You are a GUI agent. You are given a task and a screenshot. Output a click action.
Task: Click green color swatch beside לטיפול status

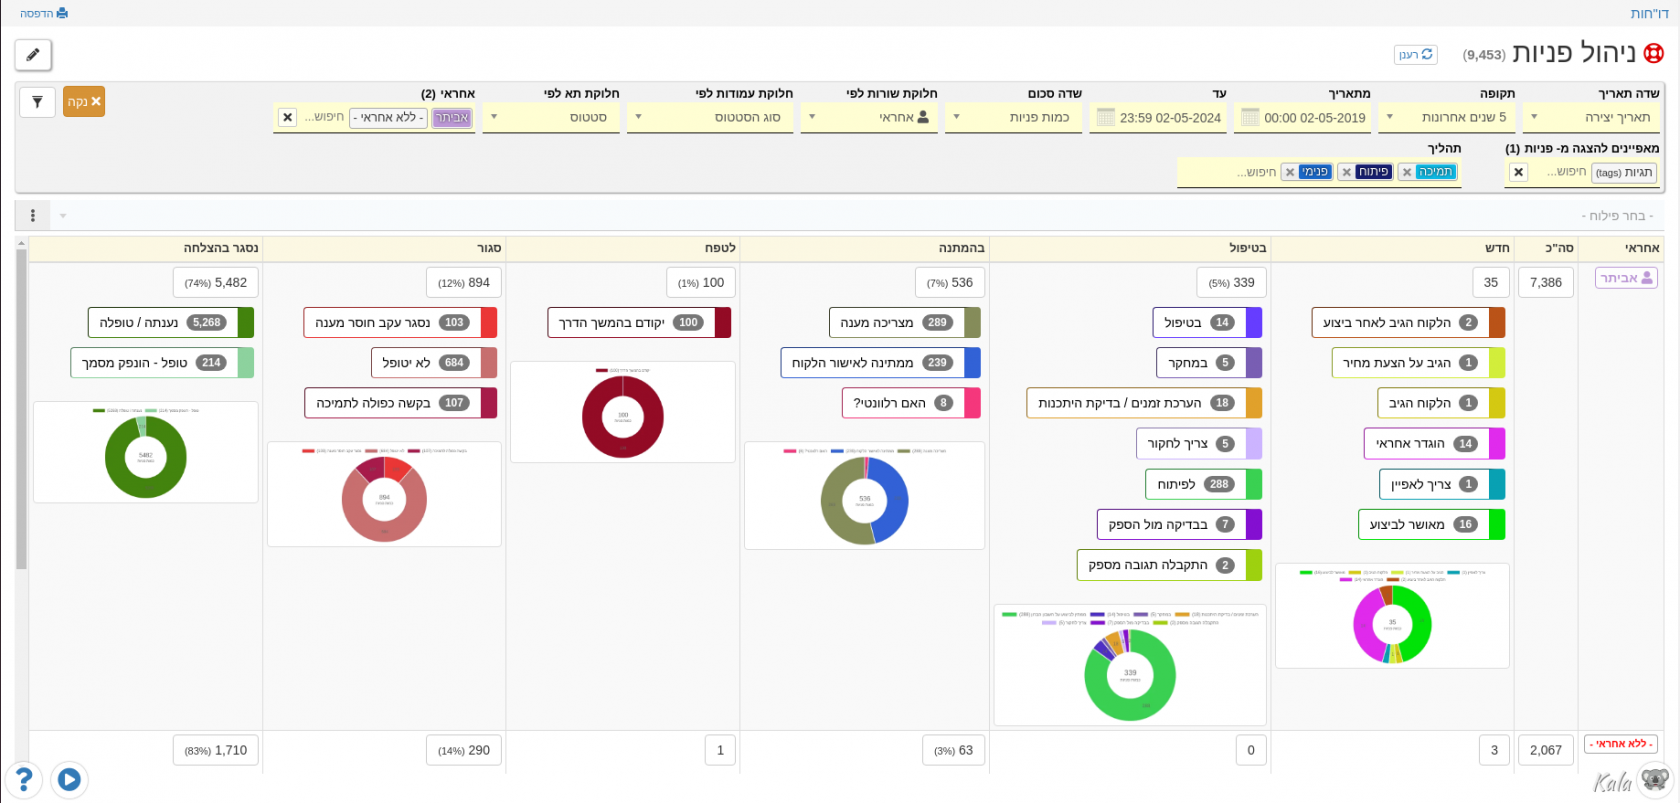1254,484
